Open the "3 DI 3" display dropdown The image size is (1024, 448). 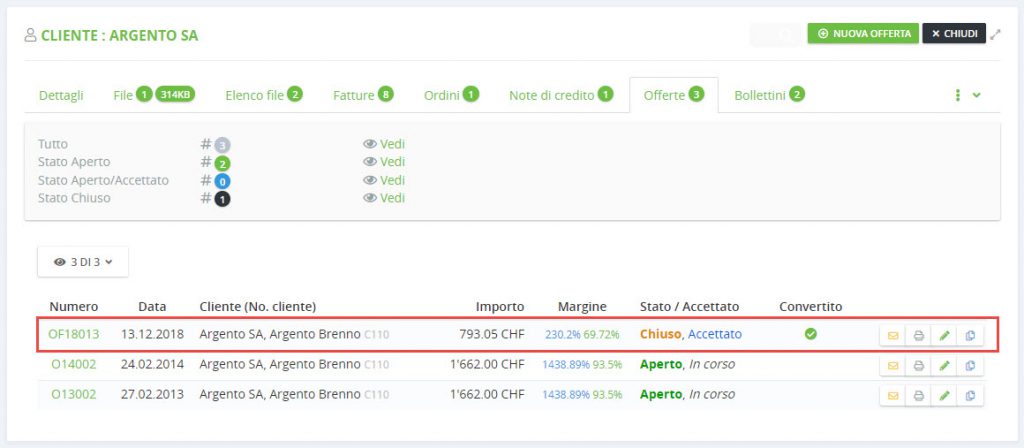tap(83, 262)
